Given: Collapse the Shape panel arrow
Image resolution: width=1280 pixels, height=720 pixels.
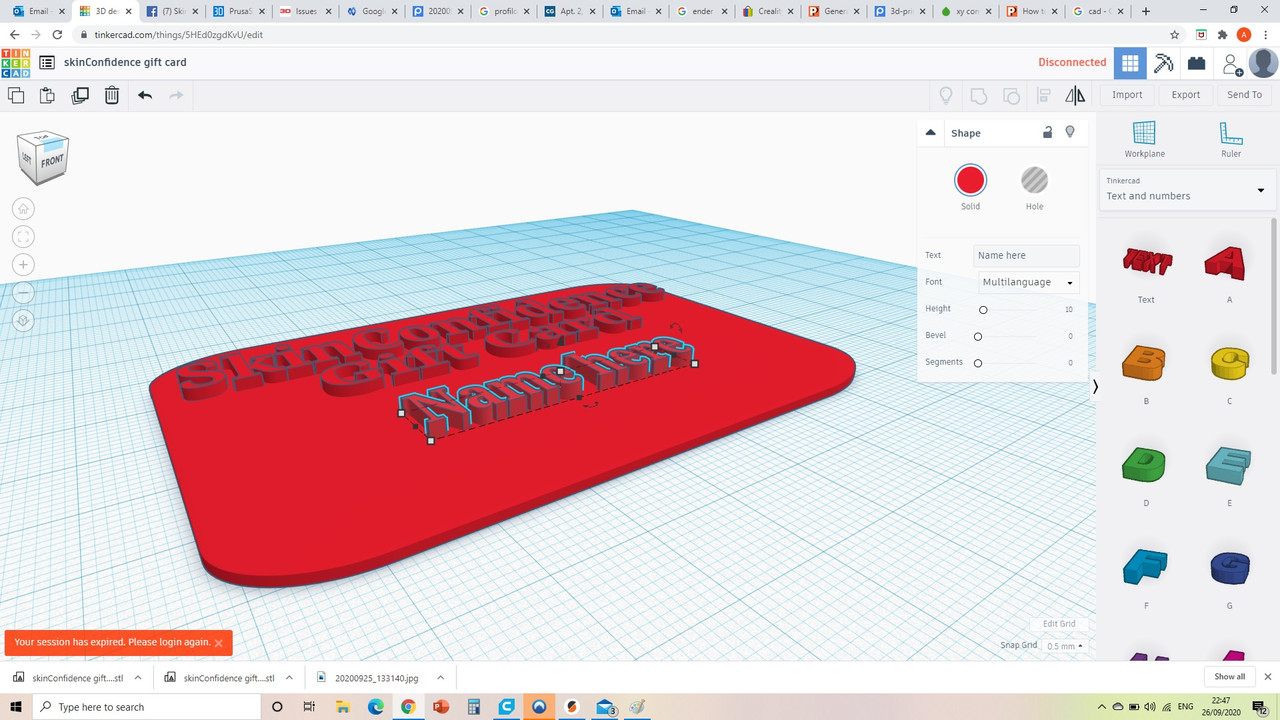Looking at the screenshot, I should (931, 133).
